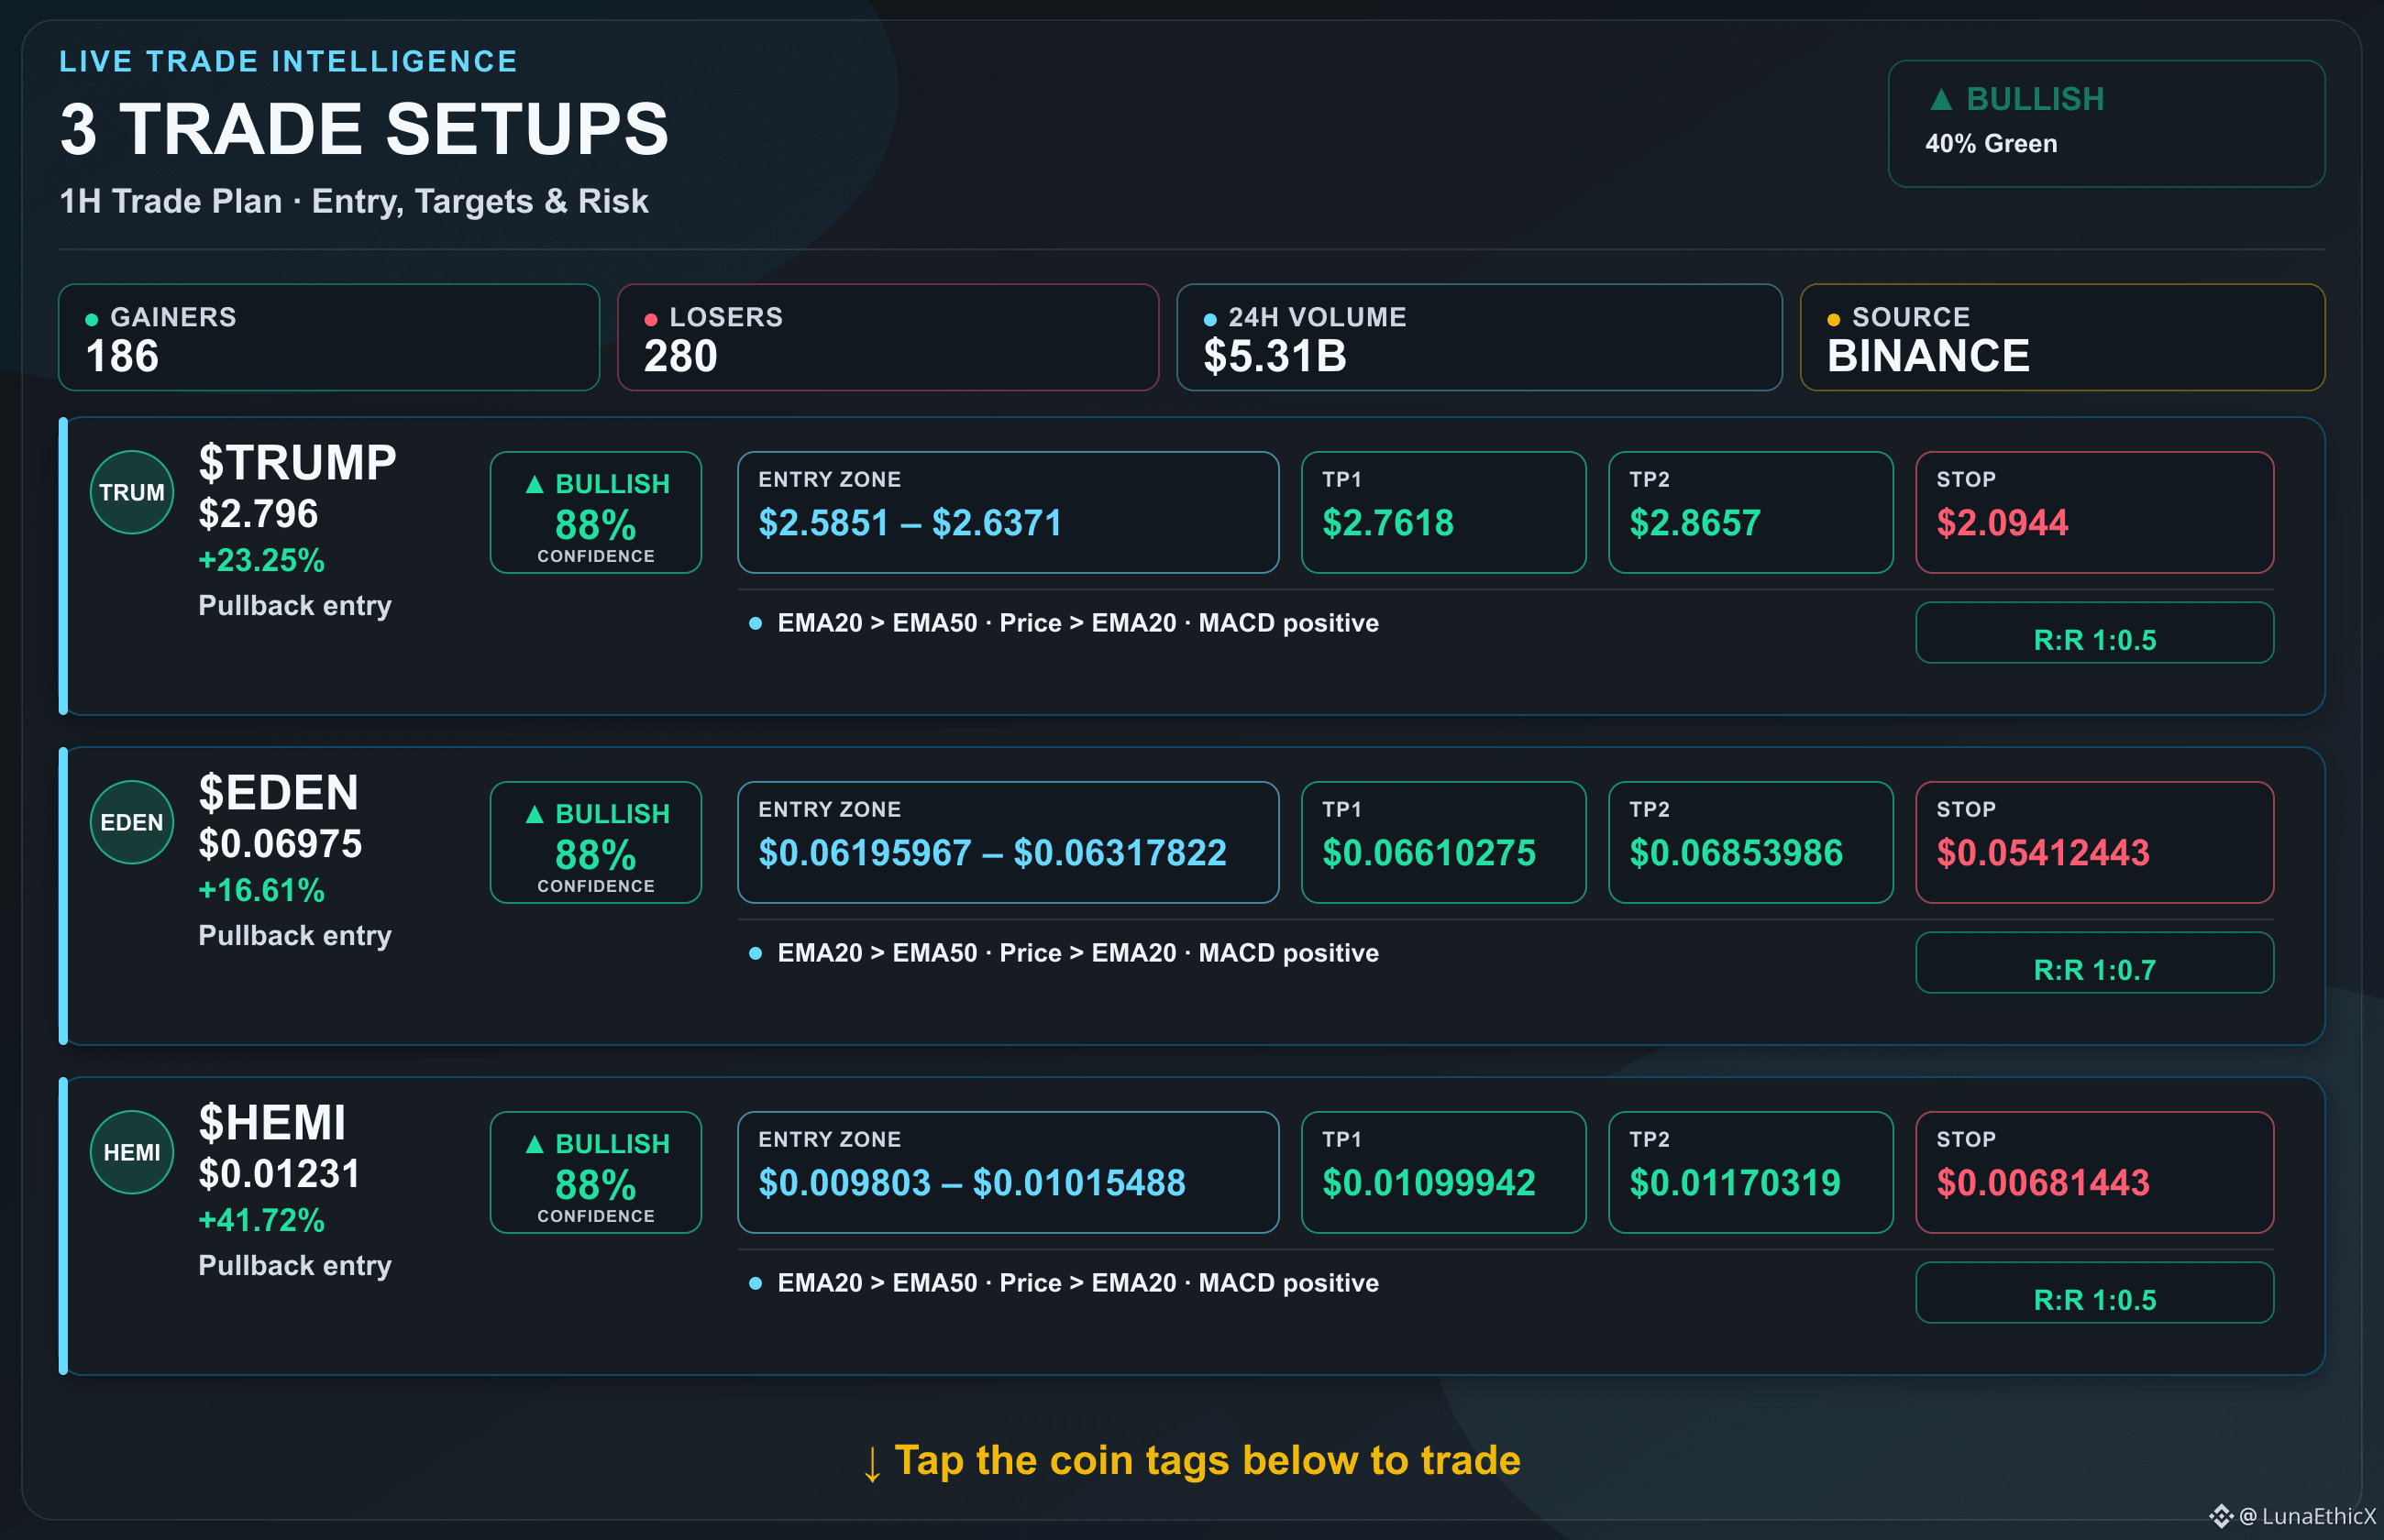The image size is (2384, 1540).
Task: Click the Pullback entry label under $HEMI
Action: (x=295, y=1266)
